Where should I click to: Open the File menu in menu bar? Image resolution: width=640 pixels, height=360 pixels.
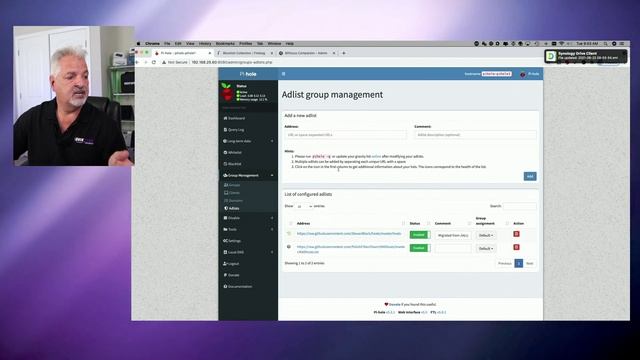click(x=167, y=43)
